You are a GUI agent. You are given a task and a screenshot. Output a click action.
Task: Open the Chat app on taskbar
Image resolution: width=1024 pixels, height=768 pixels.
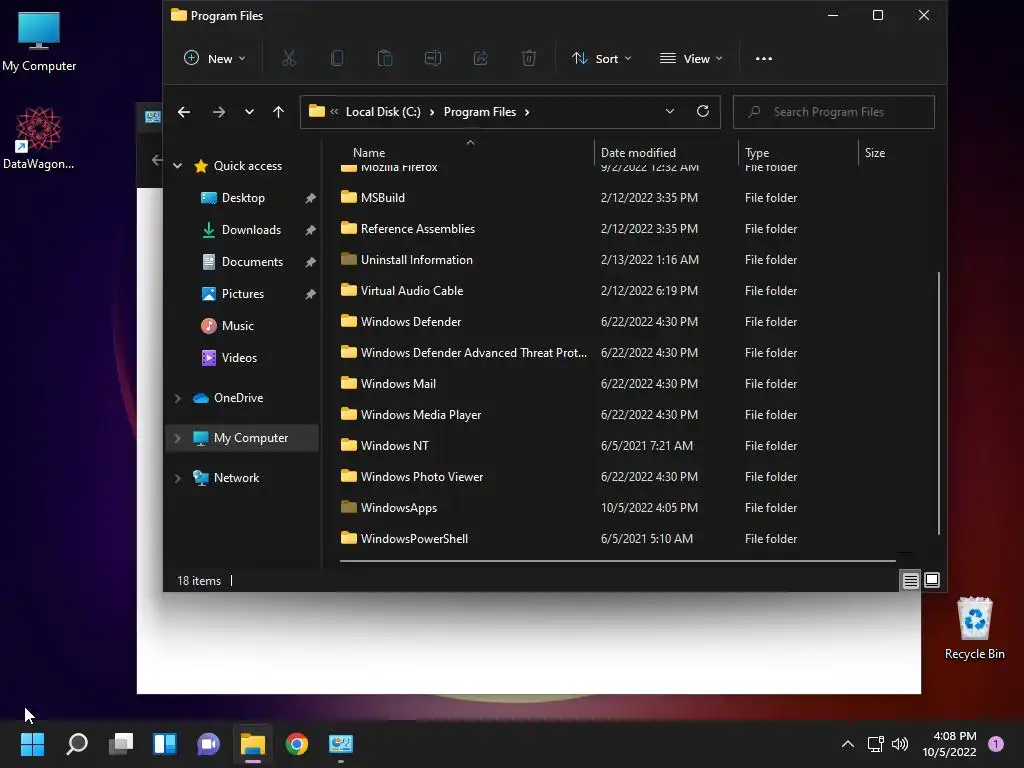tap(208, 744)
